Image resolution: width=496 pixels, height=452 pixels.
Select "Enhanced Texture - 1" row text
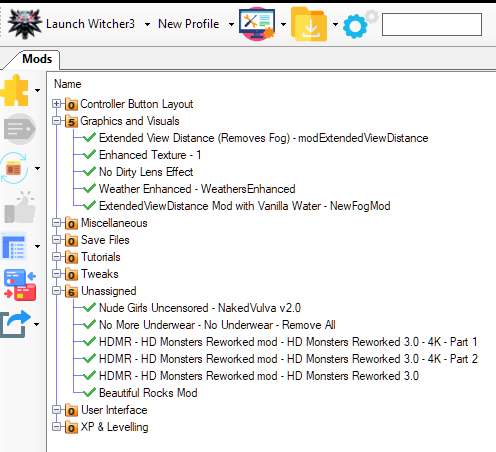pos(150,155)
